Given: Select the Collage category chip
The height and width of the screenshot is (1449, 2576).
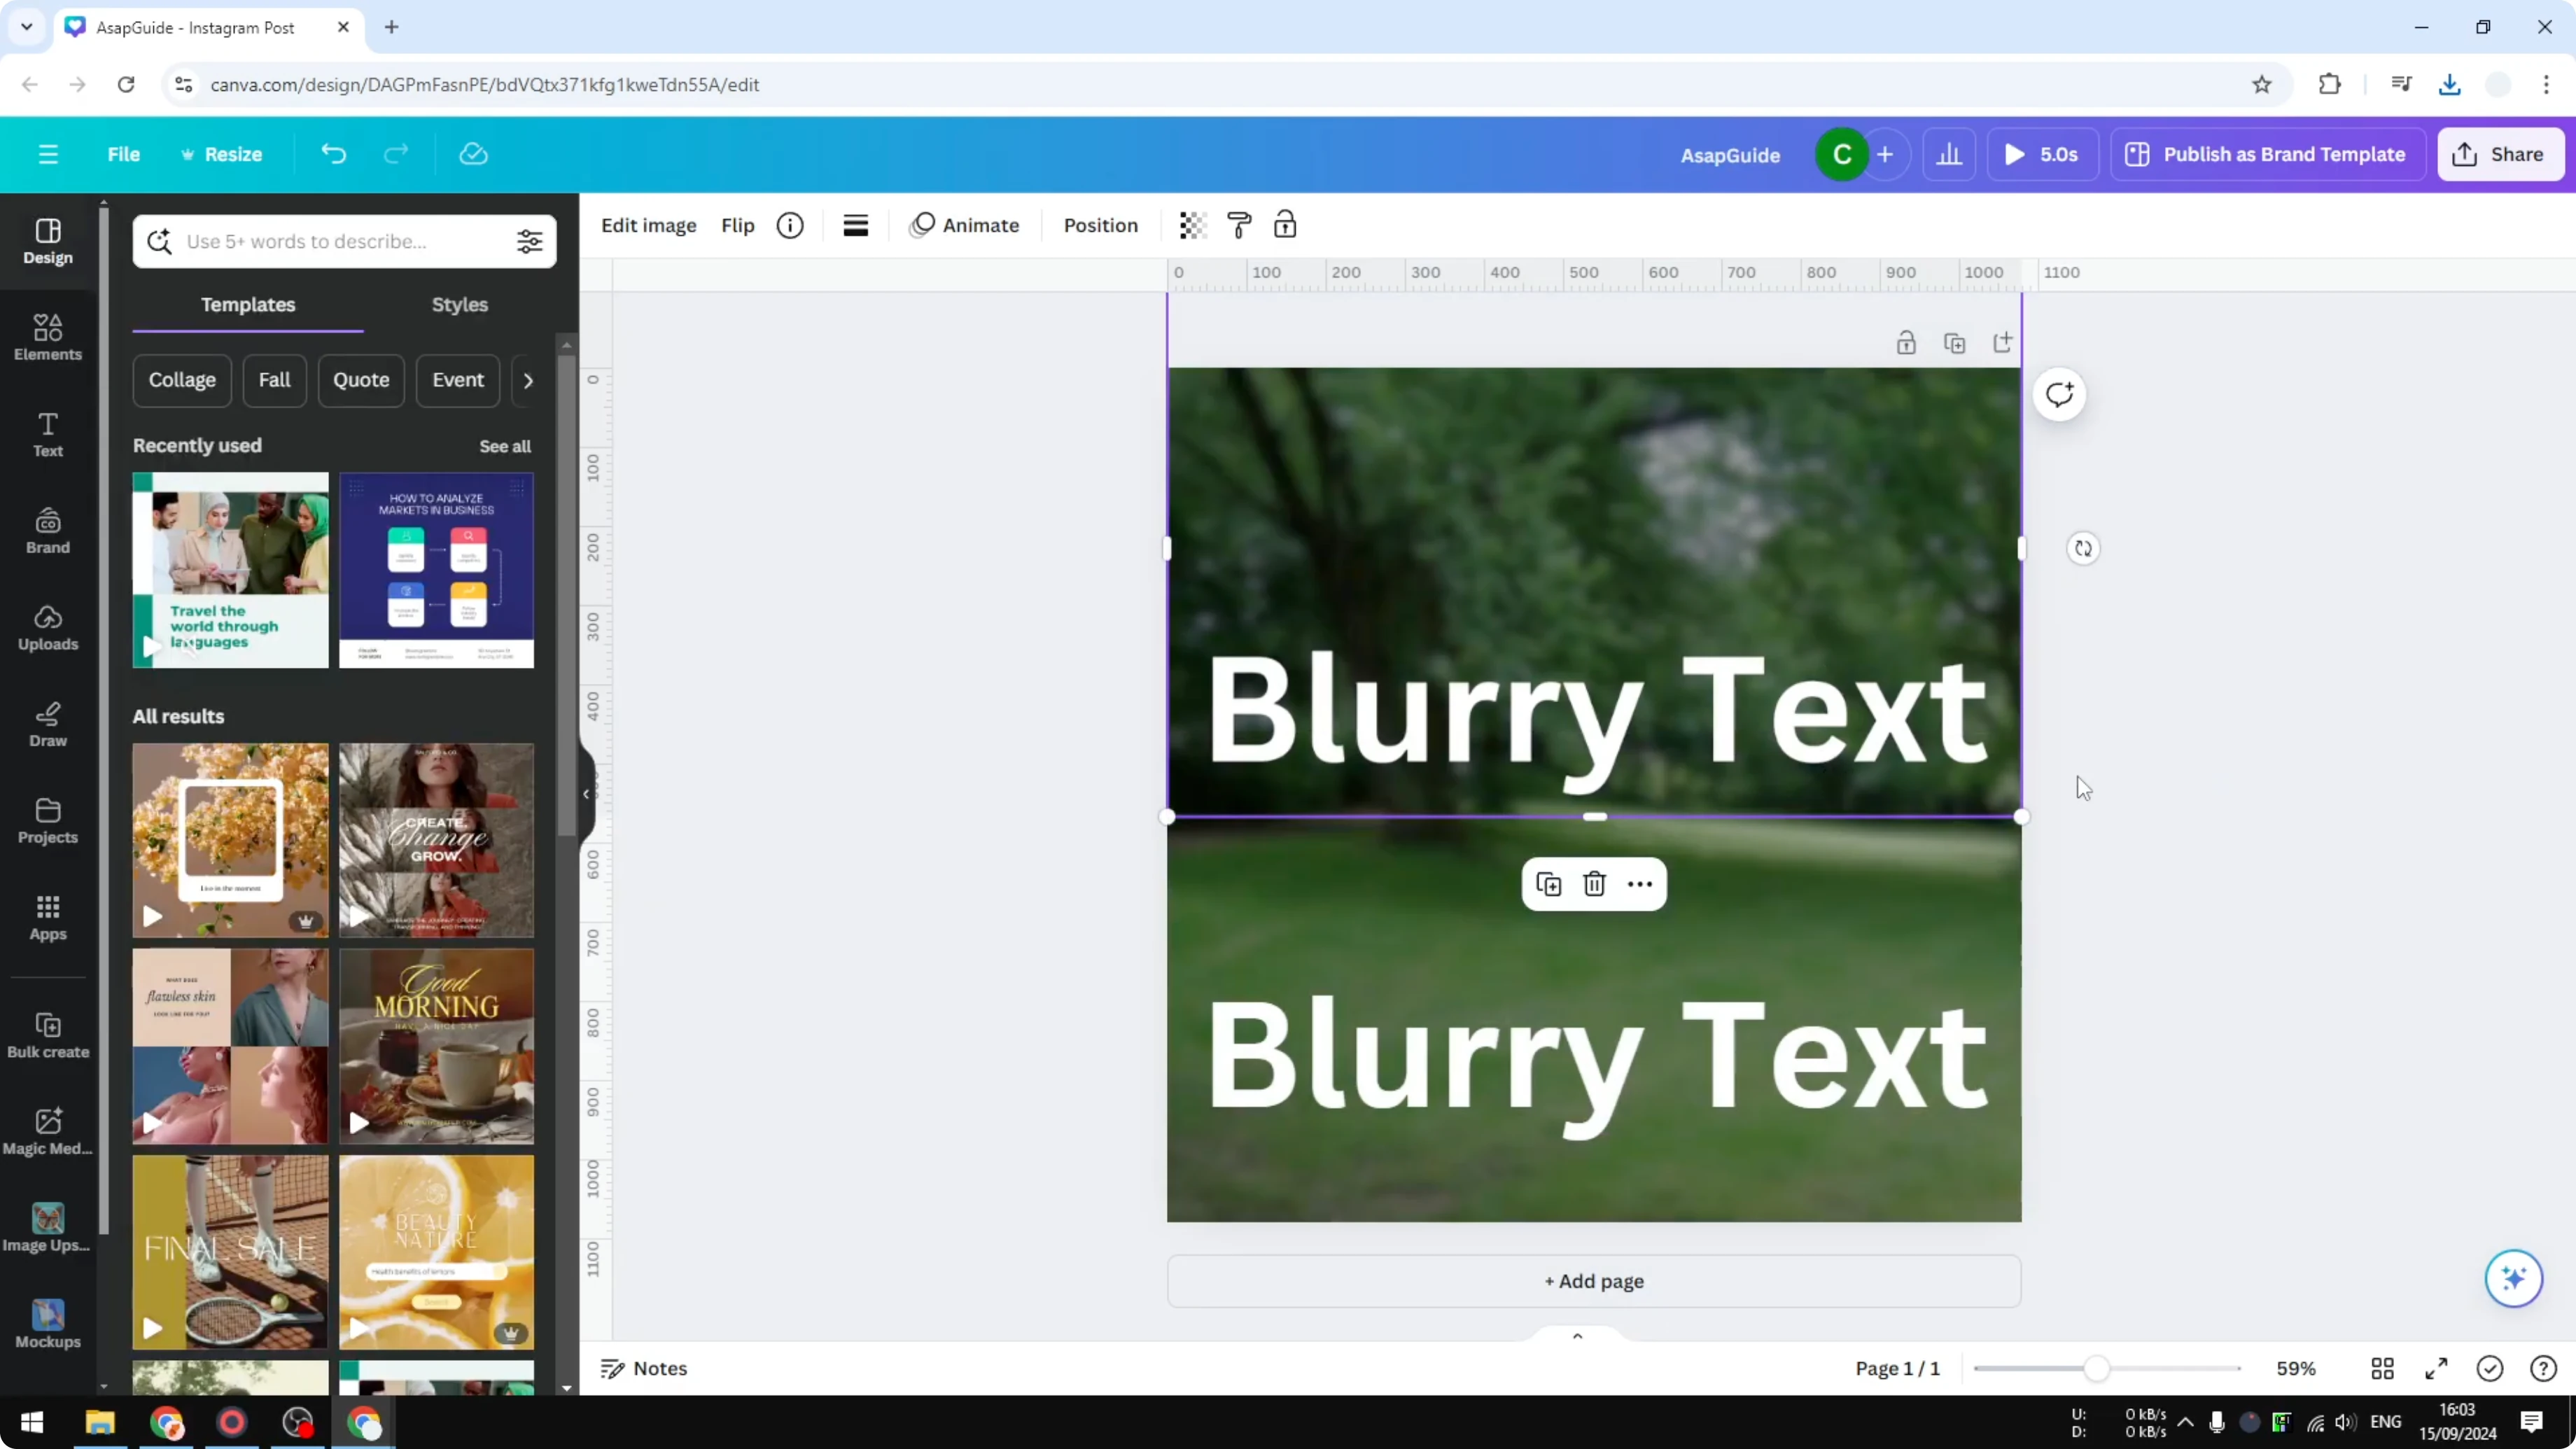Looking at the screenshot, I should click(182, 380).
